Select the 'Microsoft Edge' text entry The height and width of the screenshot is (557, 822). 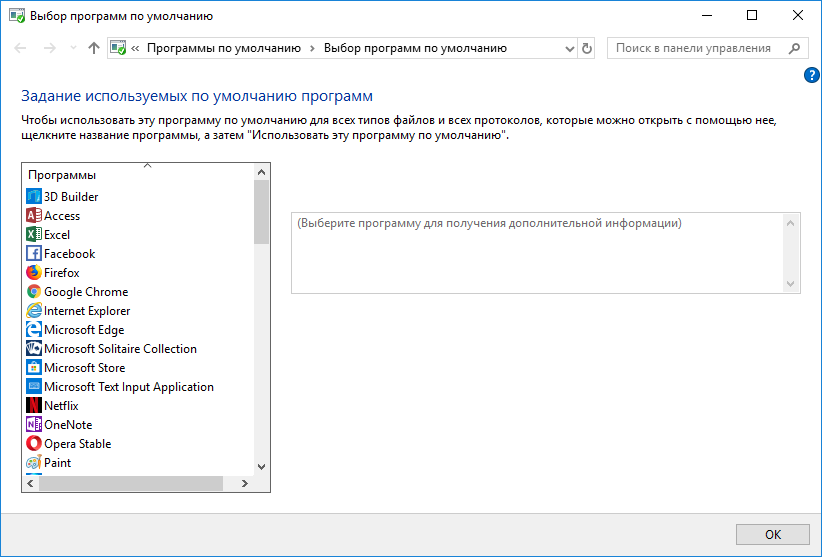[84, 330]
